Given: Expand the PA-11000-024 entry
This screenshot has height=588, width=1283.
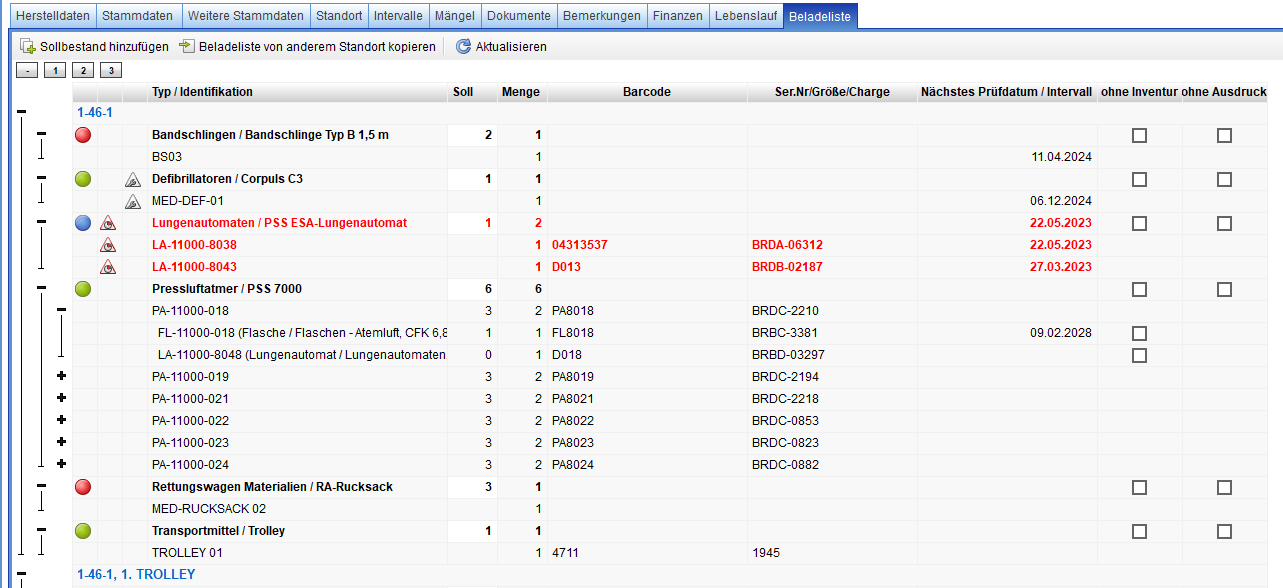Looking at the screenshot, I should click(61, 464).
